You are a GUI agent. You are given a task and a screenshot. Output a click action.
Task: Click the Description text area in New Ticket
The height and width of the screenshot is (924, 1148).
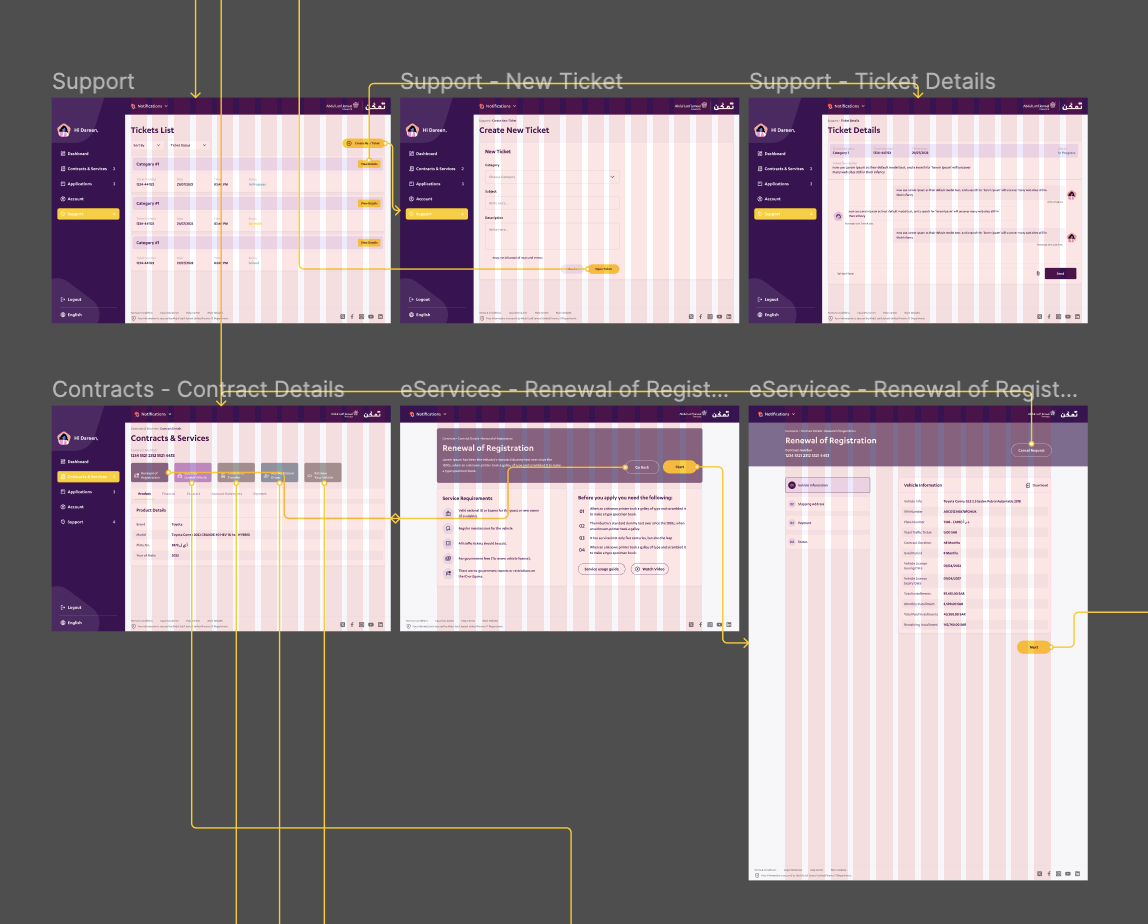(552, 236)
